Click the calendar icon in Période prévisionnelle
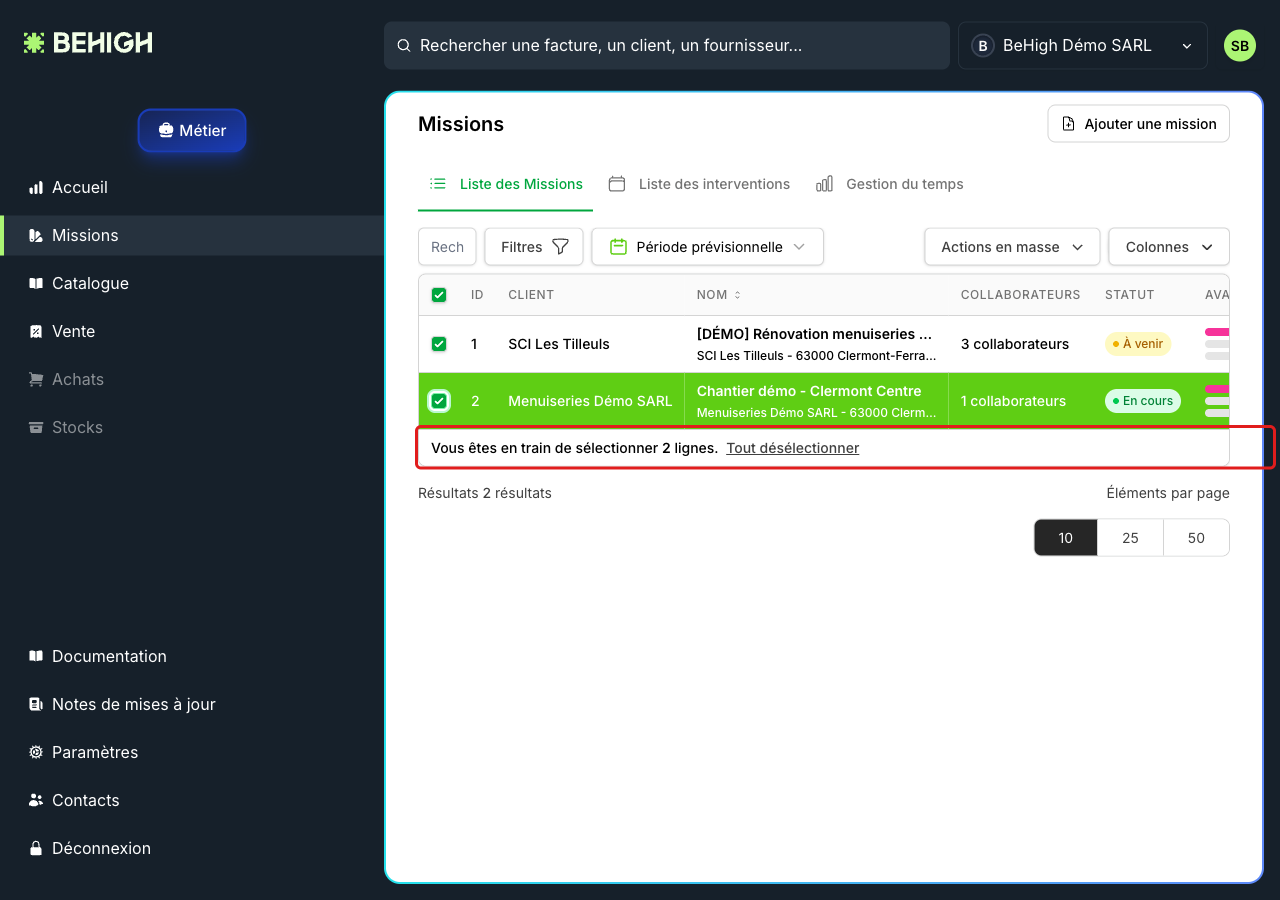Image resolution: width=1280 pixels, height=900 pixels. (618, 247)
